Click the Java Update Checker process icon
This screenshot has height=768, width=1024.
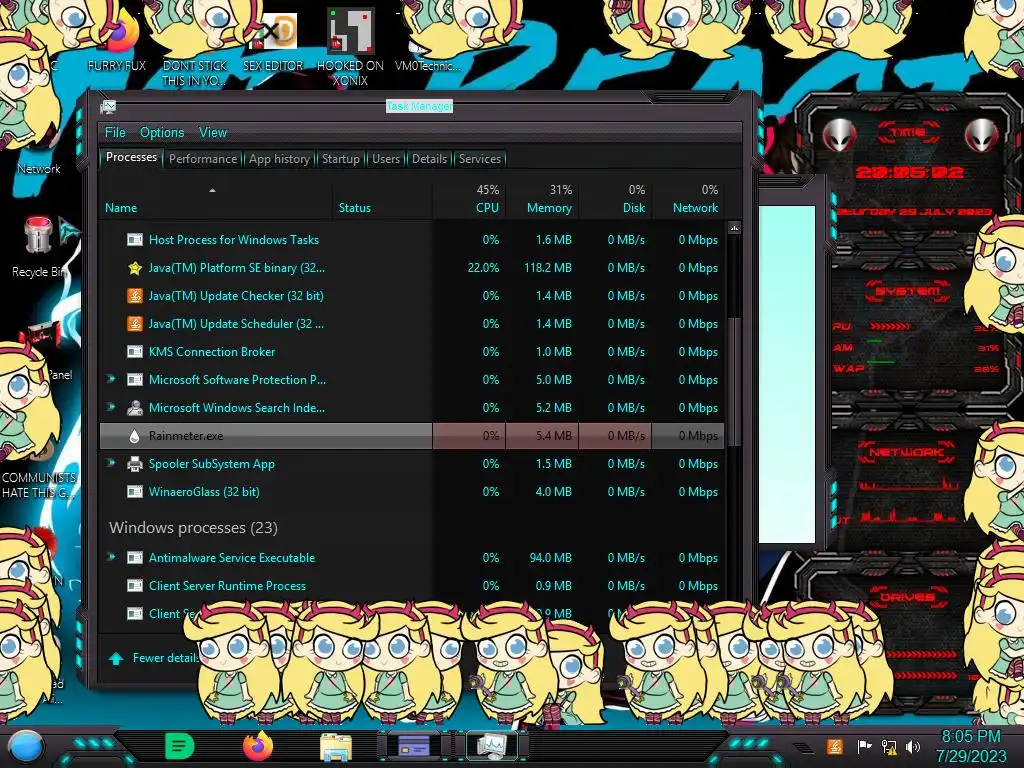coord(135,296)
